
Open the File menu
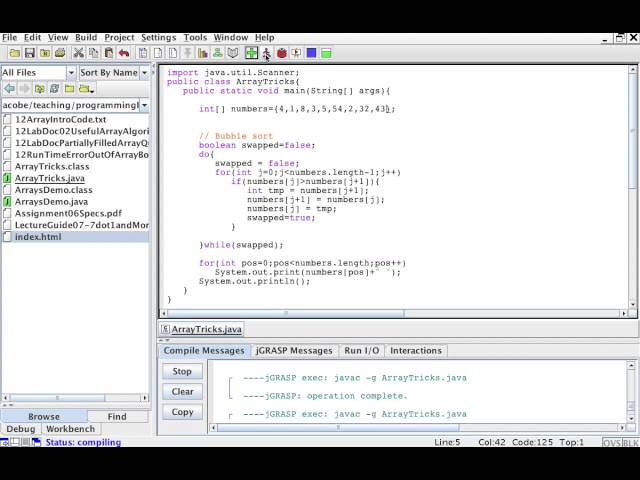(9, 38)
